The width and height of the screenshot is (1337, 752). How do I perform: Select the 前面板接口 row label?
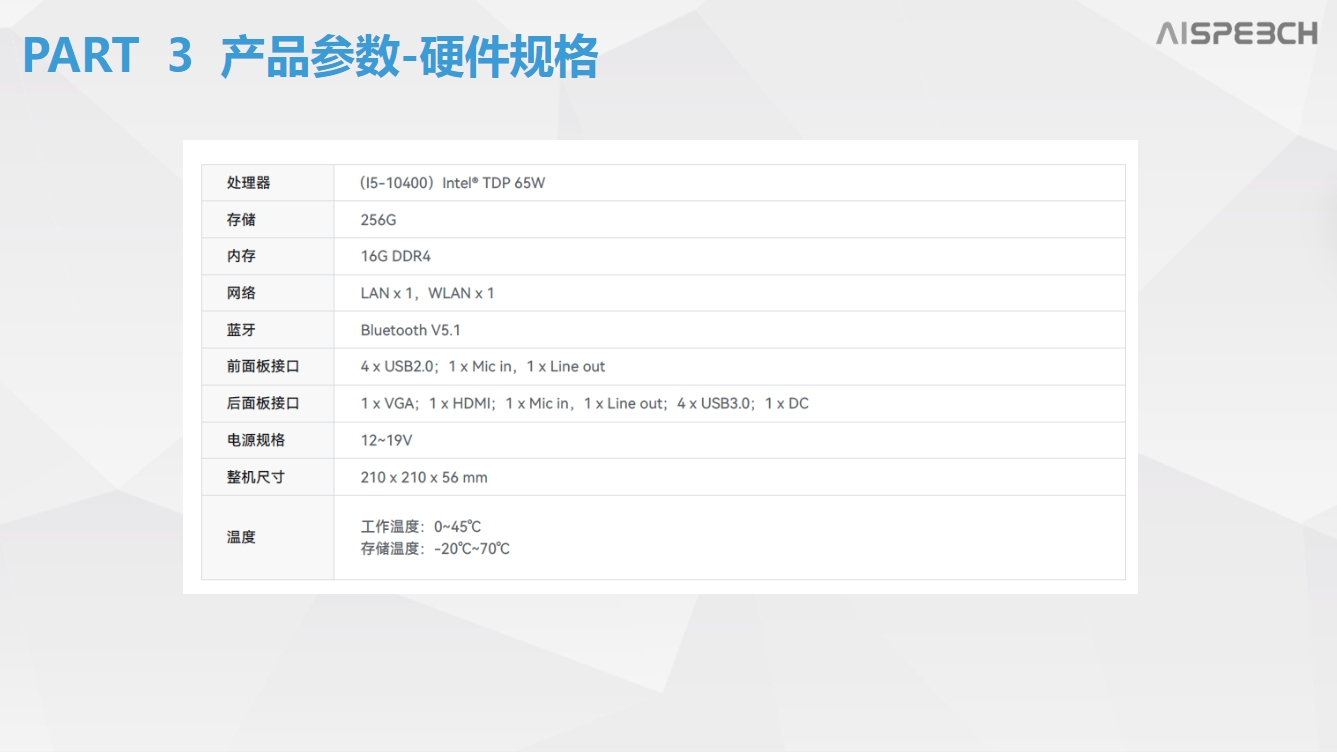click(x=263, y=367)
